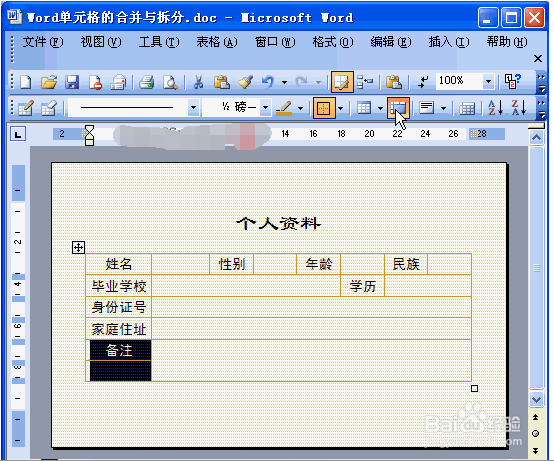Open the 100% zoom dropdown
The height and width of the screenshot is (461, 554).
pyautogui.click(x=488, y=81)
